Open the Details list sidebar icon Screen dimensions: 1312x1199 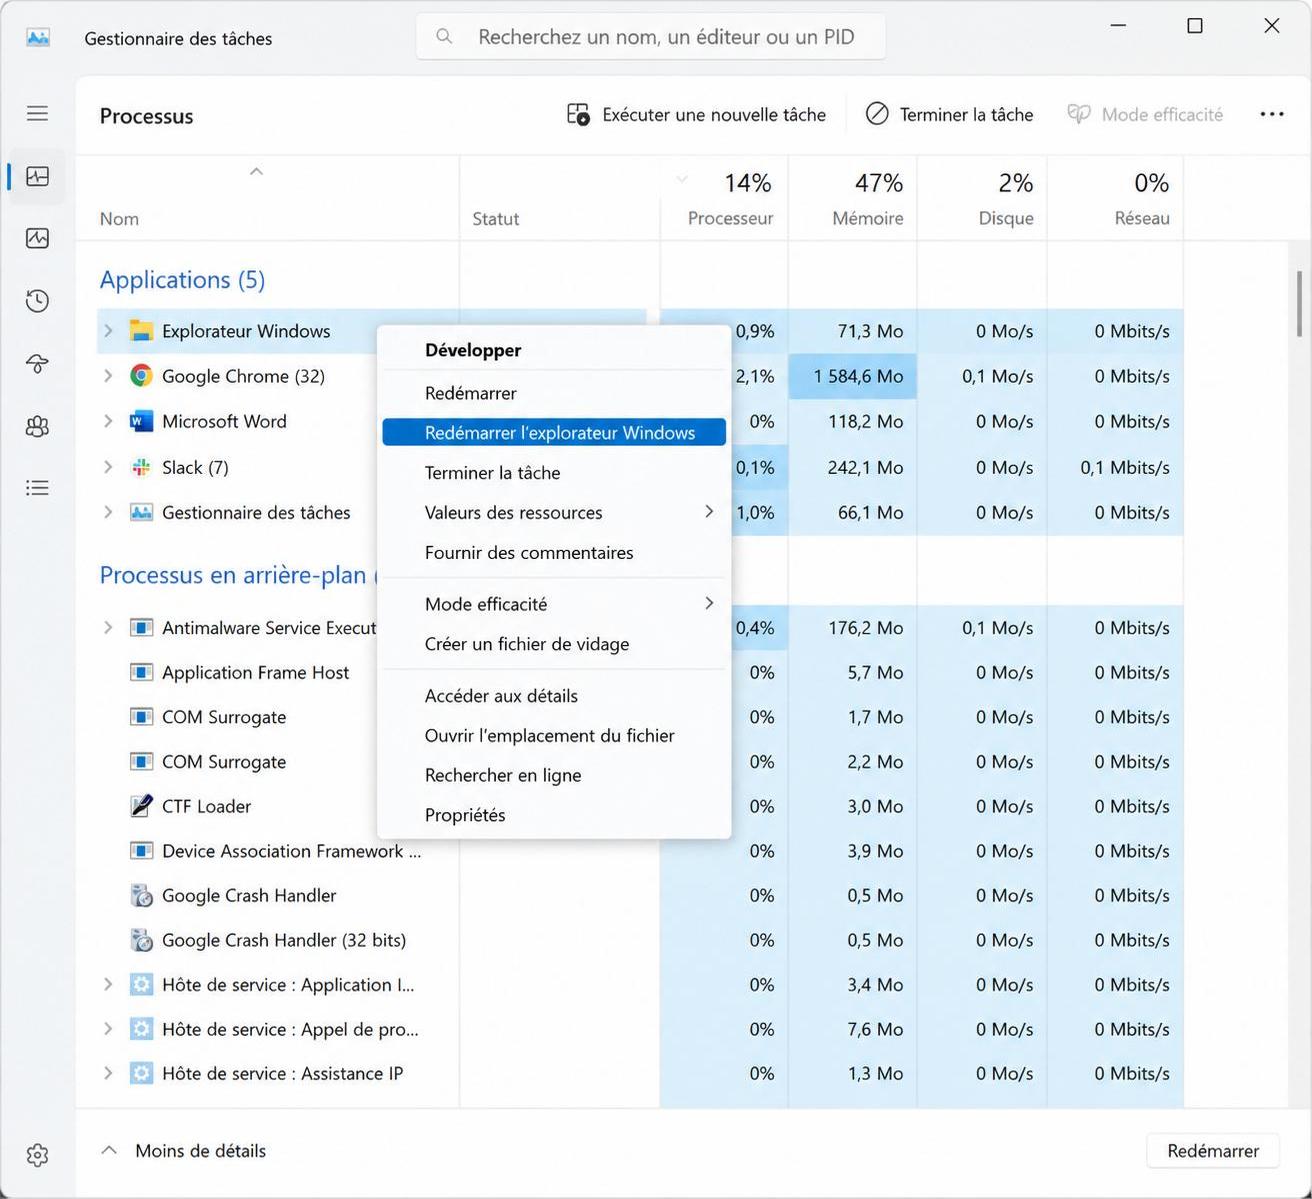[37, 488]
